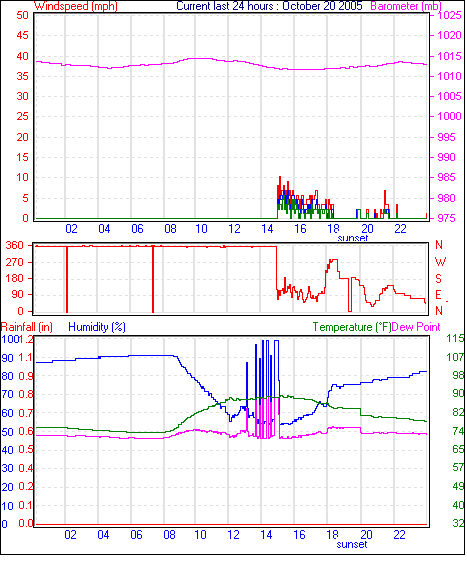
Task: Click the 'Rainfall (in)' legend label
Action: point(27,327)
